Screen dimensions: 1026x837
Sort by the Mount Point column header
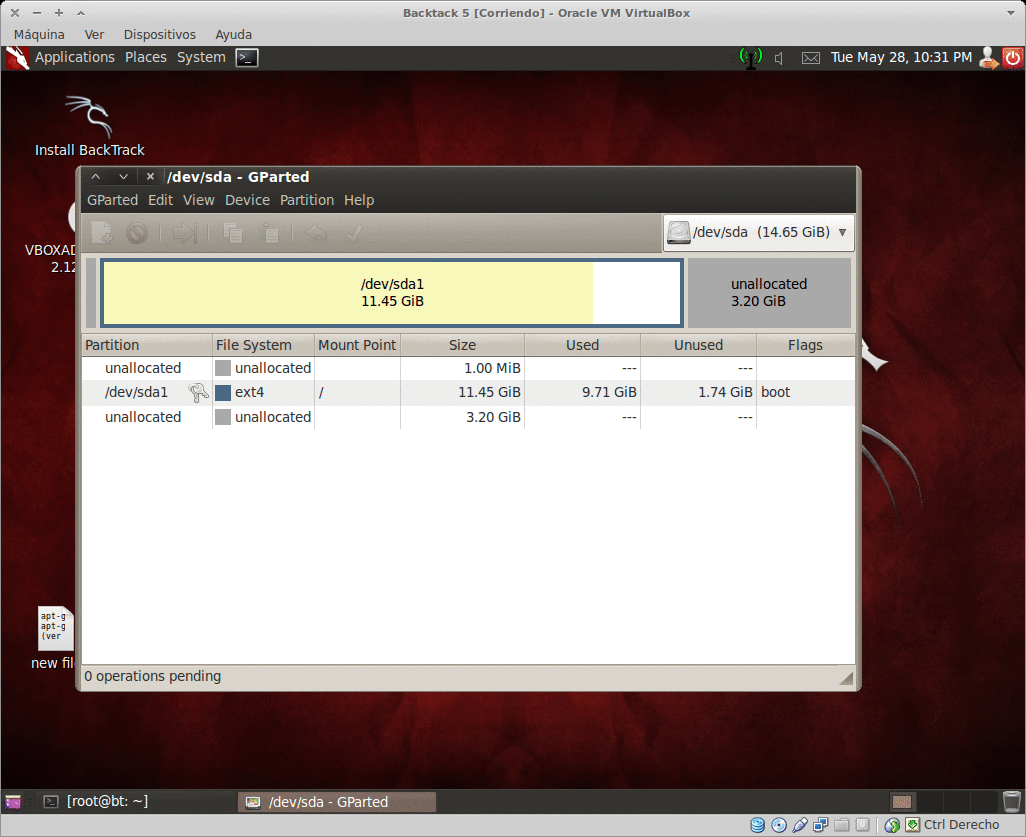pos(357,345)
